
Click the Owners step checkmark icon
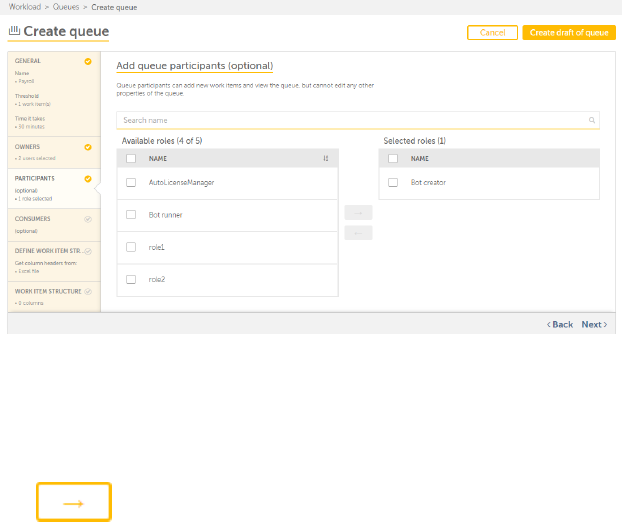click(88, 147)
